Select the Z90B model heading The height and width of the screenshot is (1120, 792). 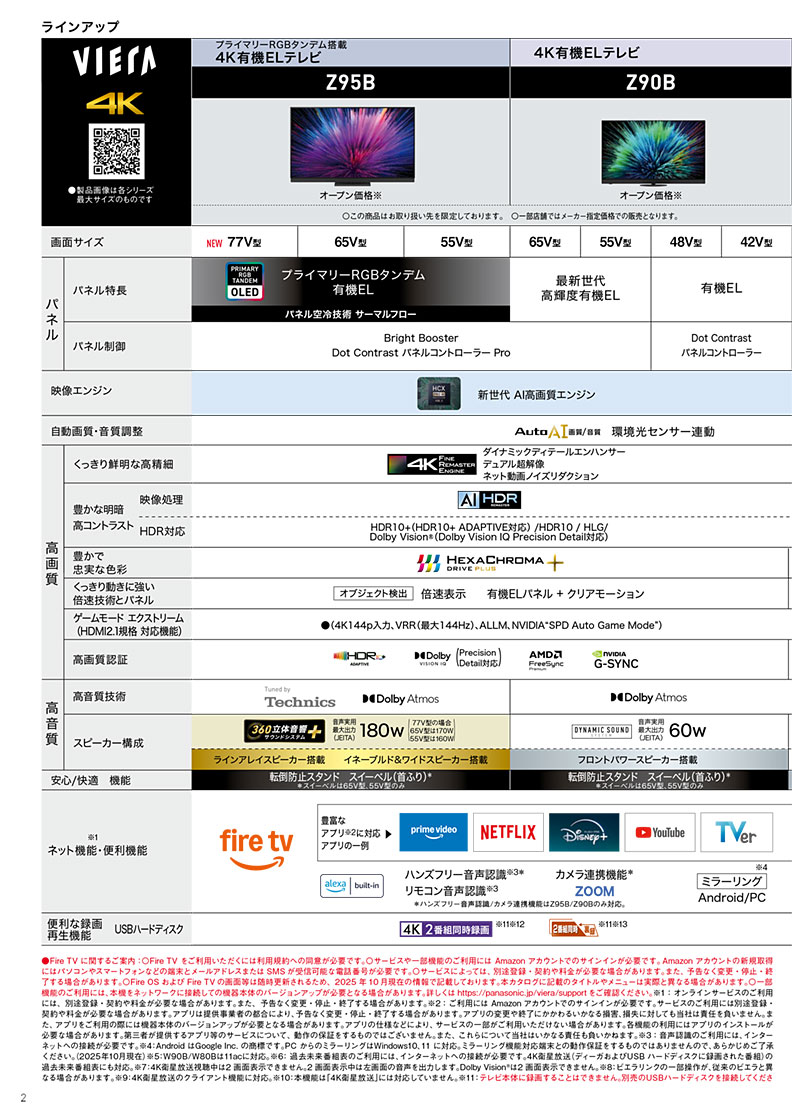pos(650,83)
